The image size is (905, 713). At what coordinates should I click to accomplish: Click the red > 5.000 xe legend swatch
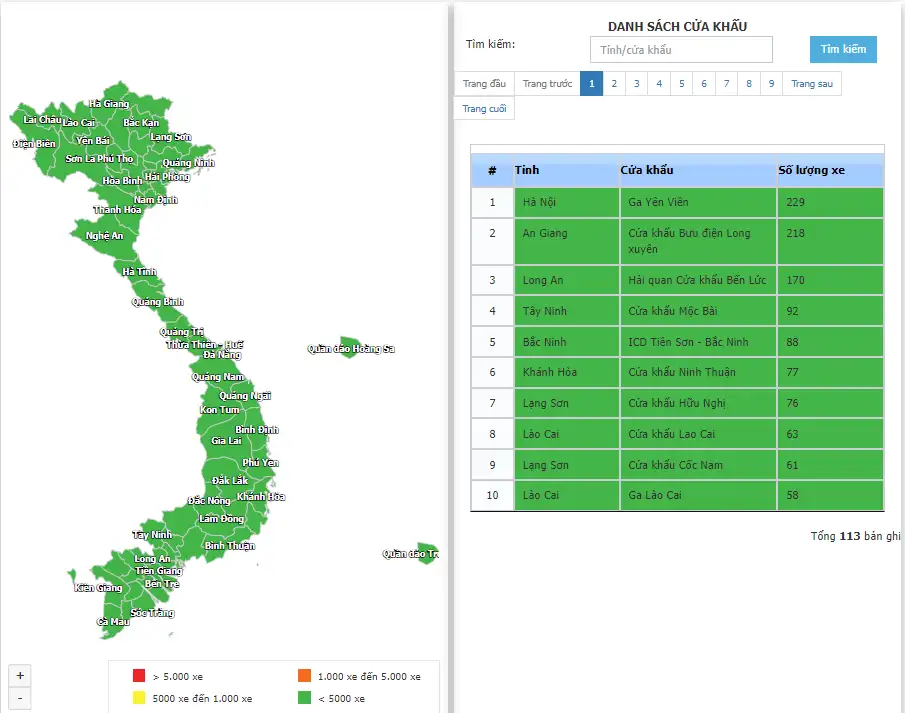[x=139, y=675]
